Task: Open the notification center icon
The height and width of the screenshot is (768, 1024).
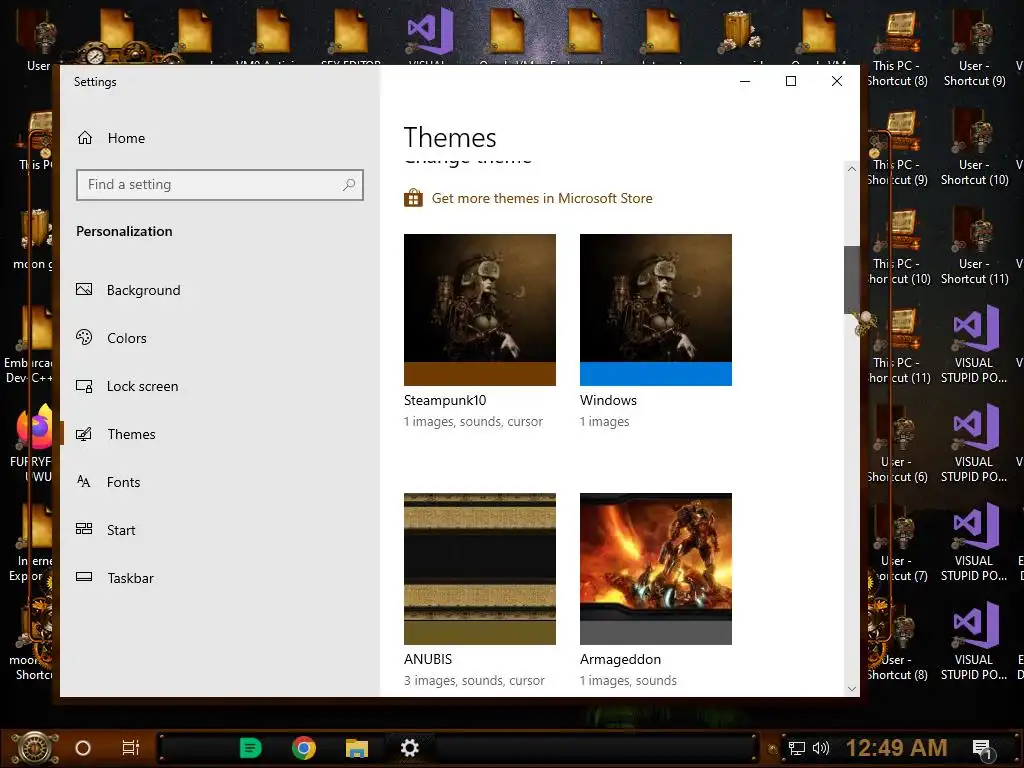Action: [982, 749]
